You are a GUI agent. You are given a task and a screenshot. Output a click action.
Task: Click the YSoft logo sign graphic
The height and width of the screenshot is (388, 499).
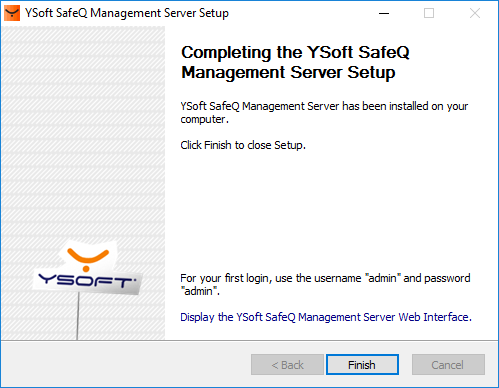pos(87,269)
